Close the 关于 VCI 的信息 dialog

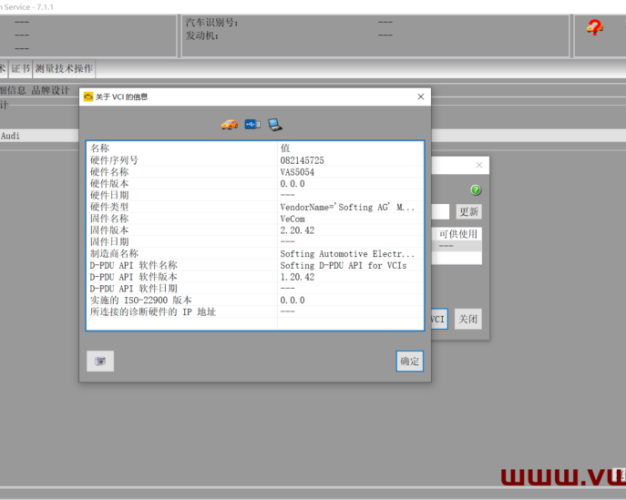tap(420, 97)
